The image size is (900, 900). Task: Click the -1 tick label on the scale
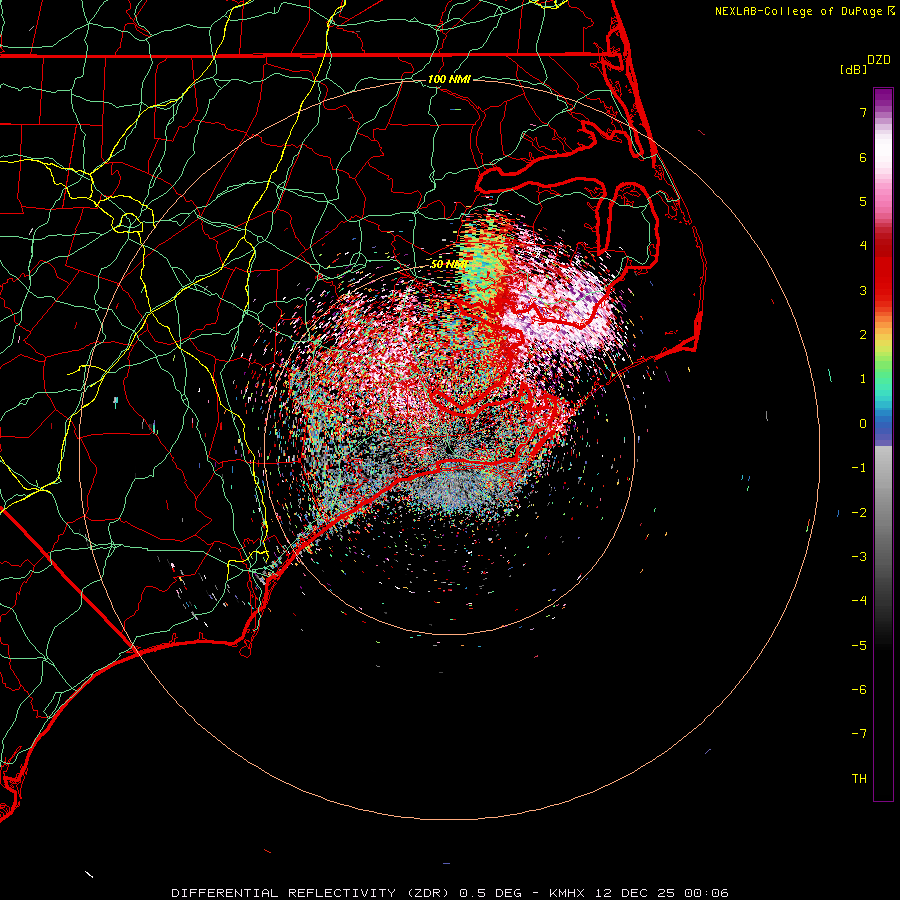pyautogui.click(x=859, y=468)
